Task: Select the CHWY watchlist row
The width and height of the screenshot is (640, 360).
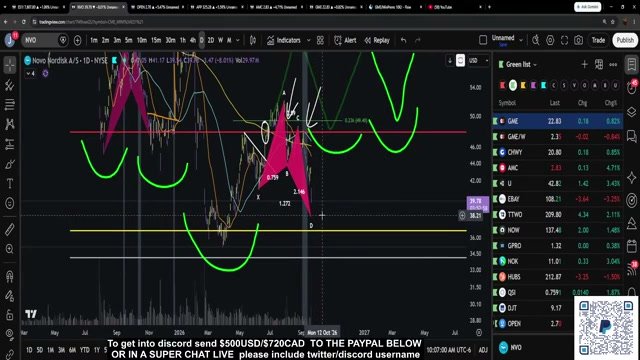Action: pyautogui.click(x=558, y=152)
